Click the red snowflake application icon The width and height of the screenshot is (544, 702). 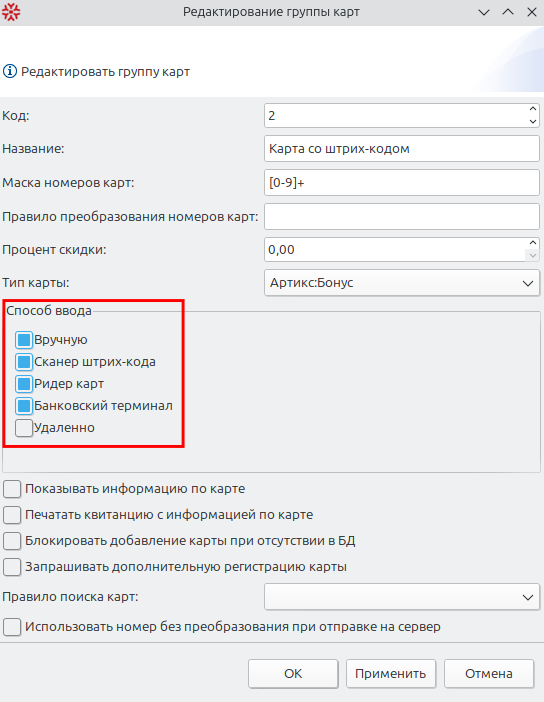(11, 12)
